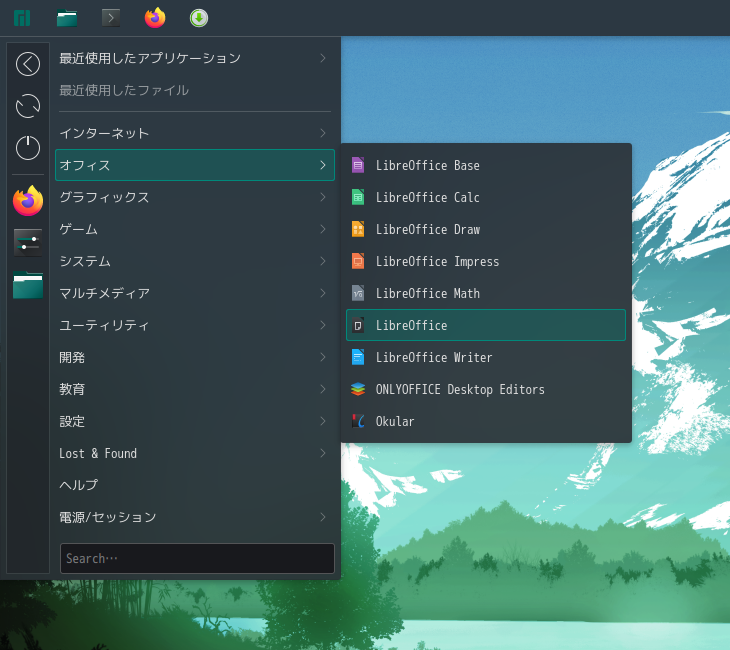Viewport: 730px width, 650px height.
Task: Click the LibreOffice Calc spreadsheet icon
Action: [358, 197]
